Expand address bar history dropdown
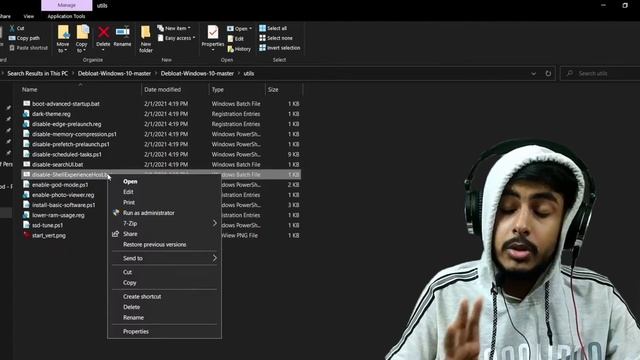 [533, 73]
